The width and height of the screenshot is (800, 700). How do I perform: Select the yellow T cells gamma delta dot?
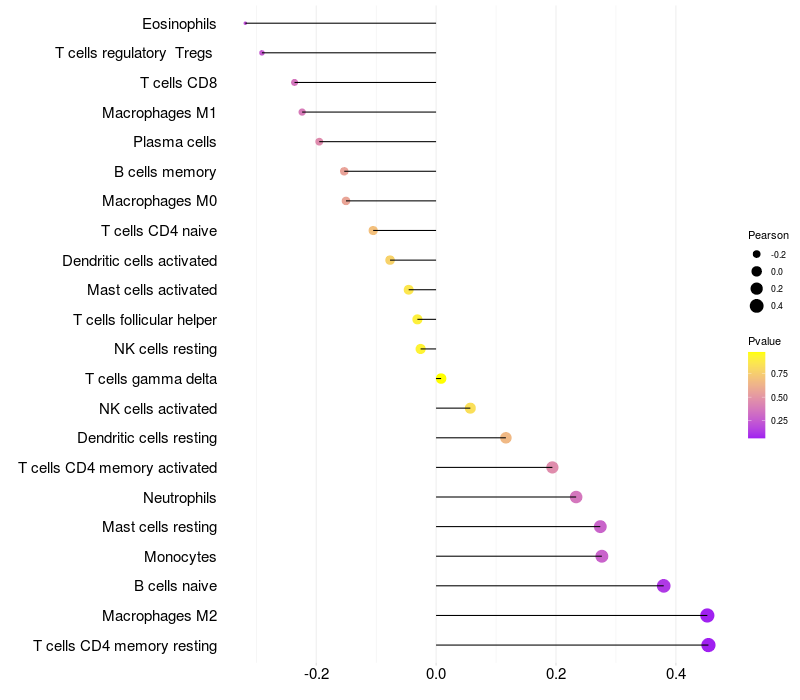(x=440, y=378)
